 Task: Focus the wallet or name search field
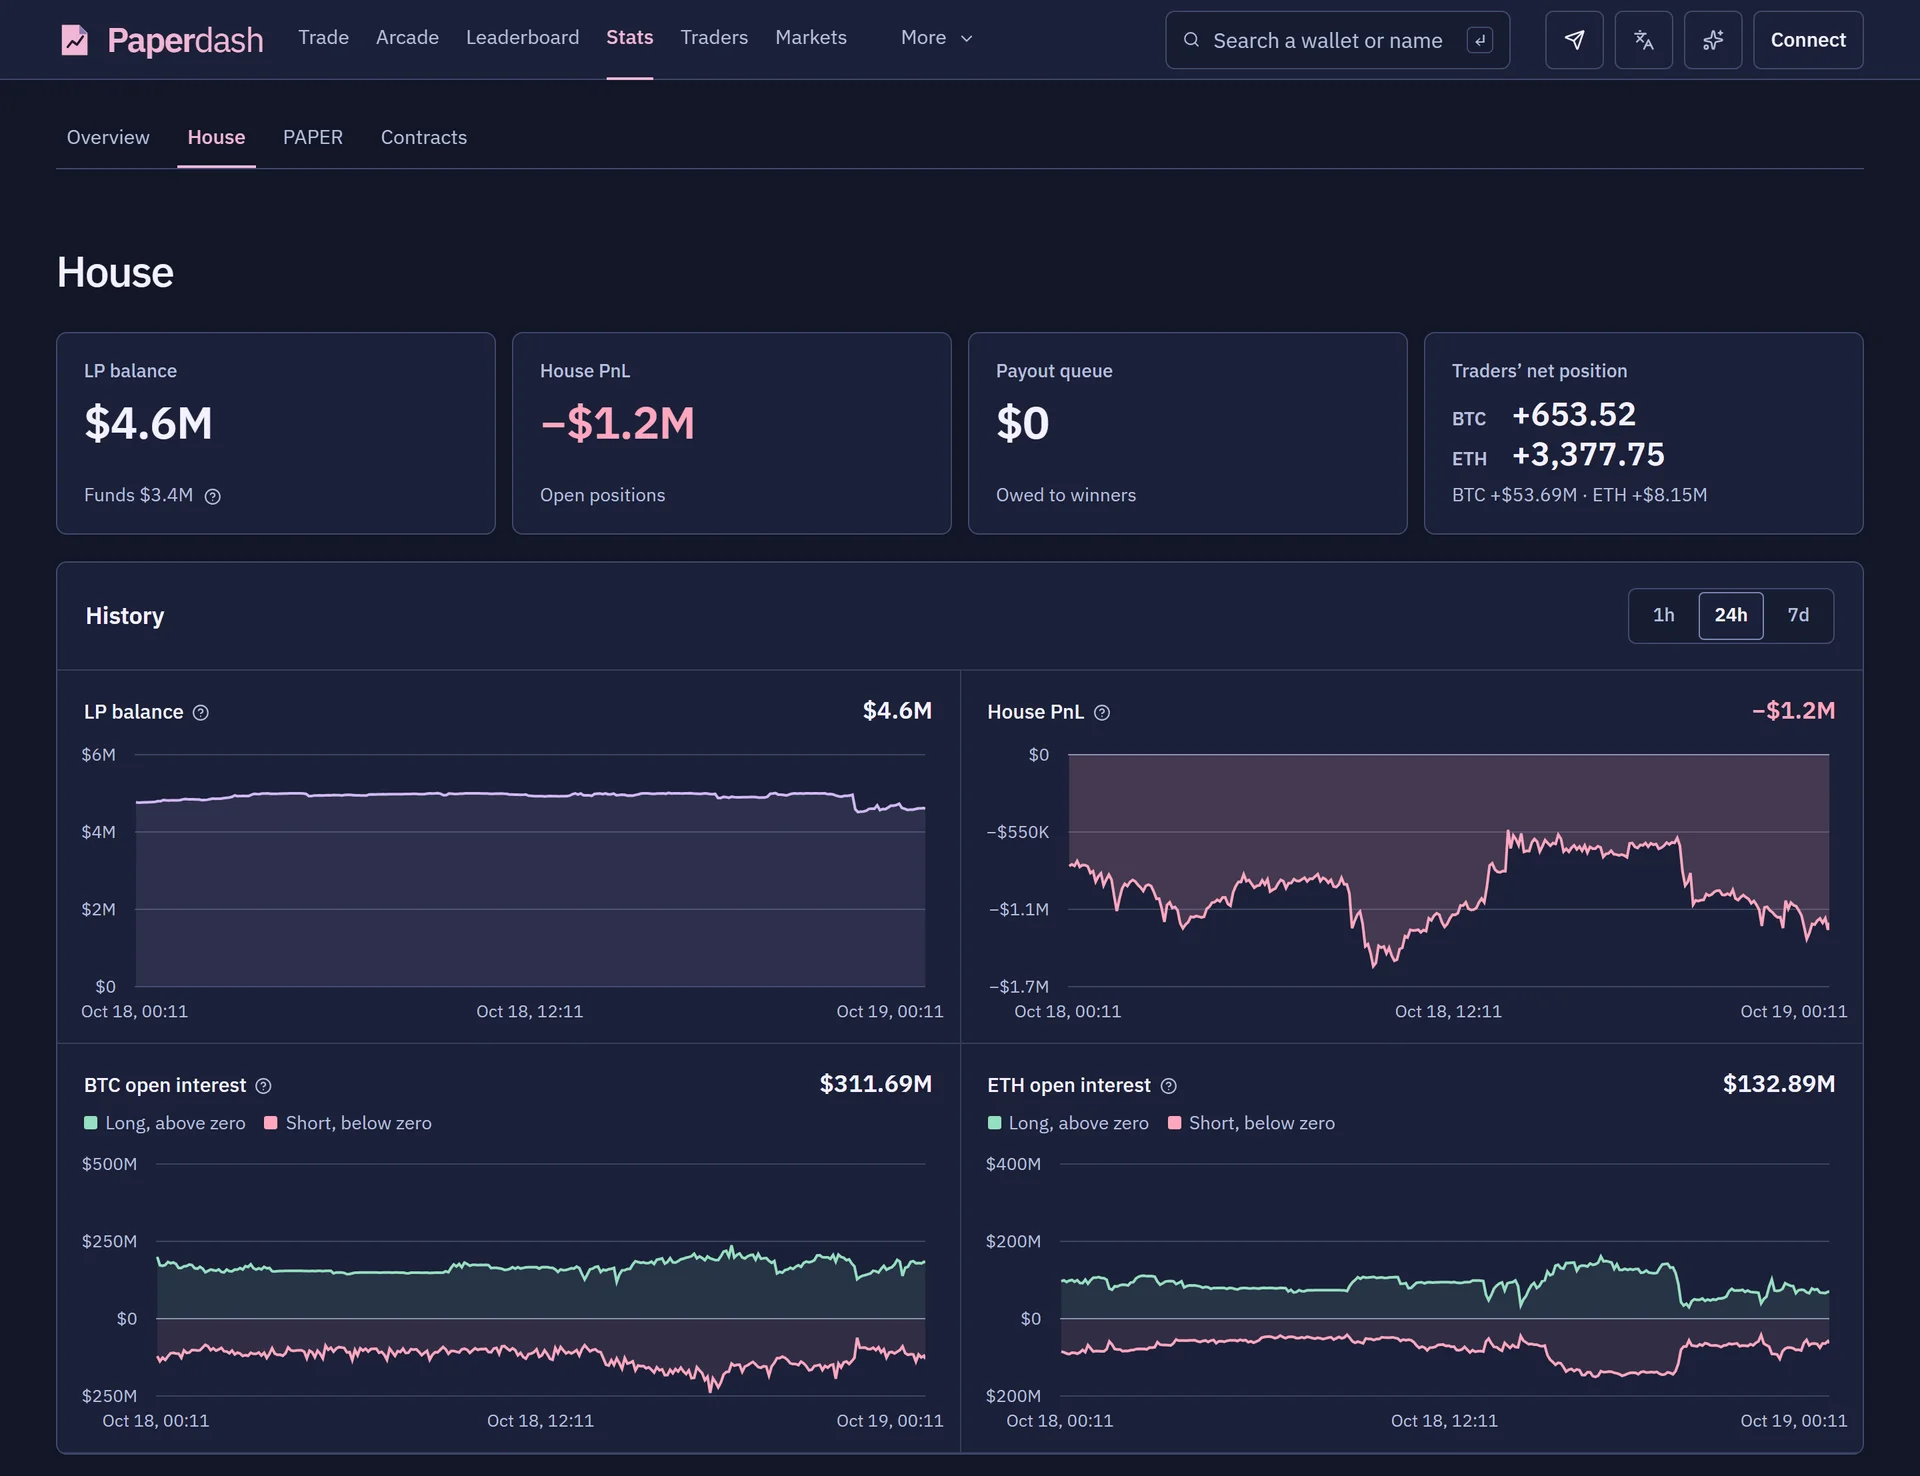pyautogui.click(x=1337, y=40)
